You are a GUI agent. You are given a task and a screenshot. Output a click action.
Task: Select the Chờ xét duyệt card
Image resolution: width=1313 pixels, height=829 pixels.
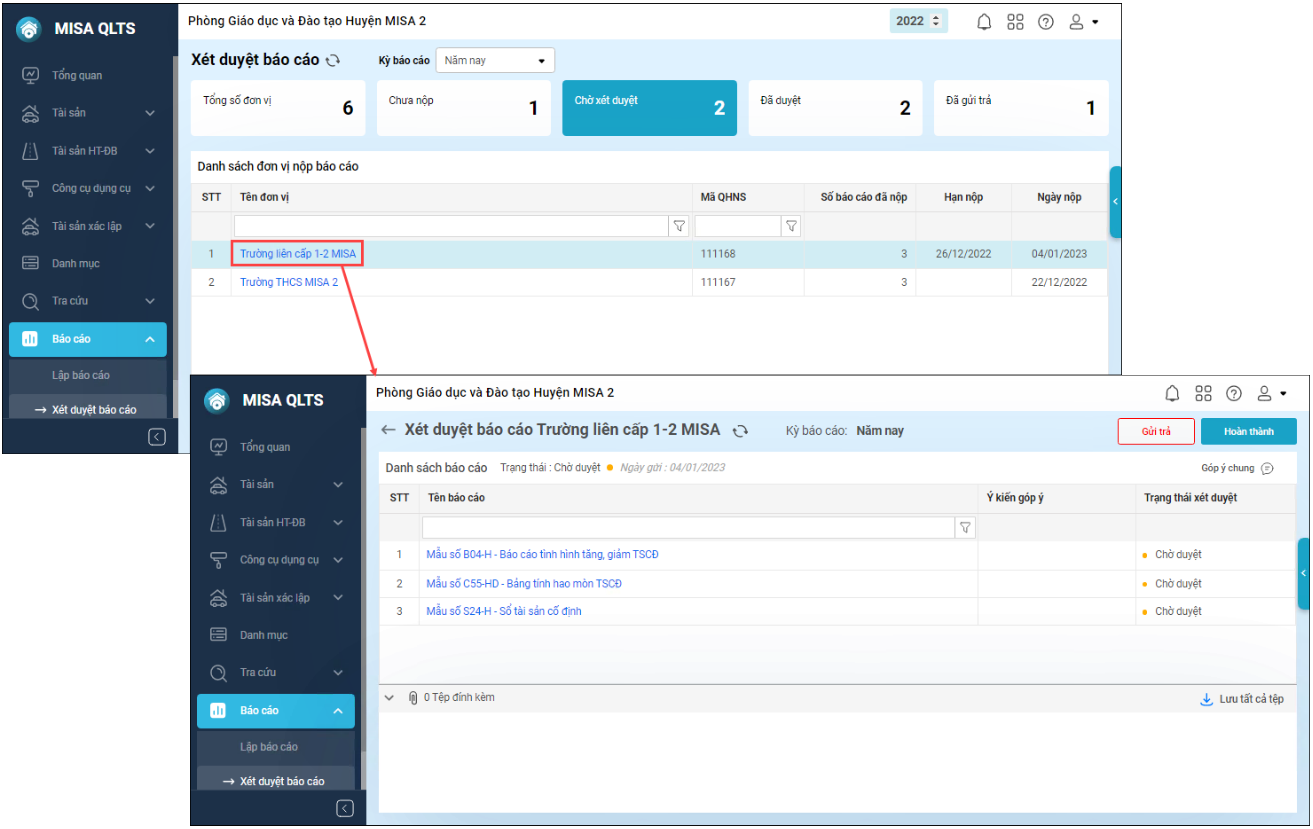click(x=650, y=108)
